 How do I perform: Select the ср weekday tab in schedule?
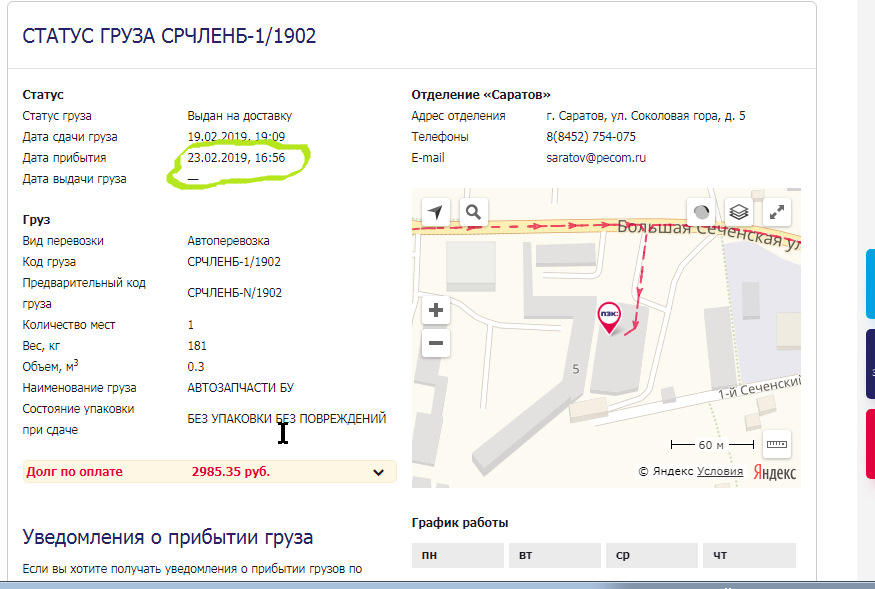click(x=651, y=554)
